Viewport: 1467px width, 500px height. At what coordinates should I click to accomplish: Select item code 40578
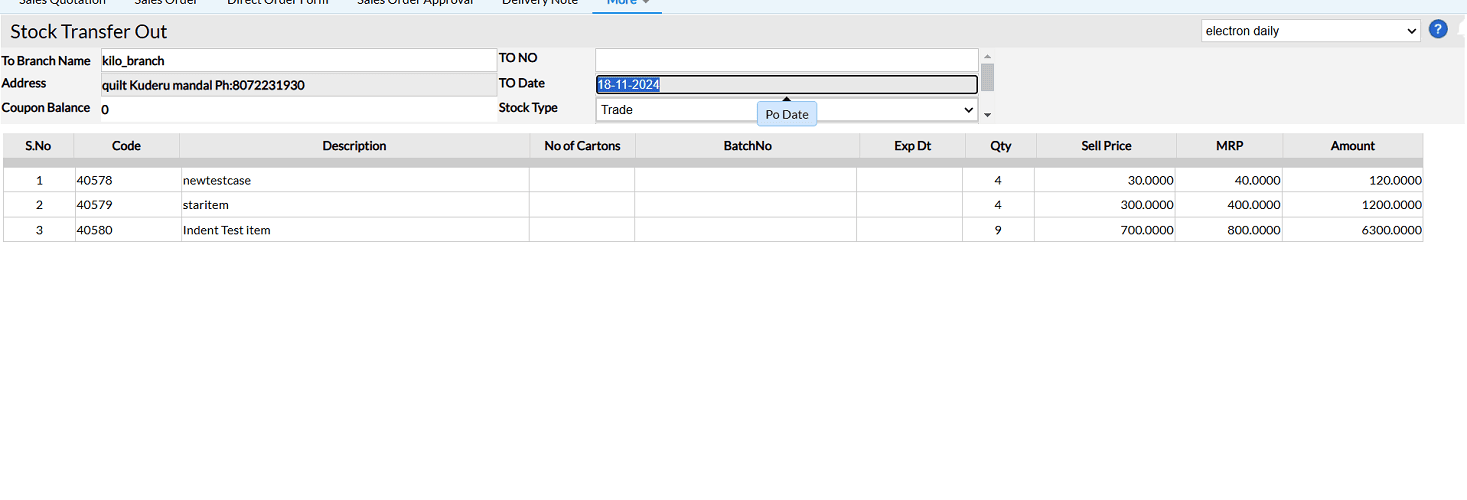(127, 181)
